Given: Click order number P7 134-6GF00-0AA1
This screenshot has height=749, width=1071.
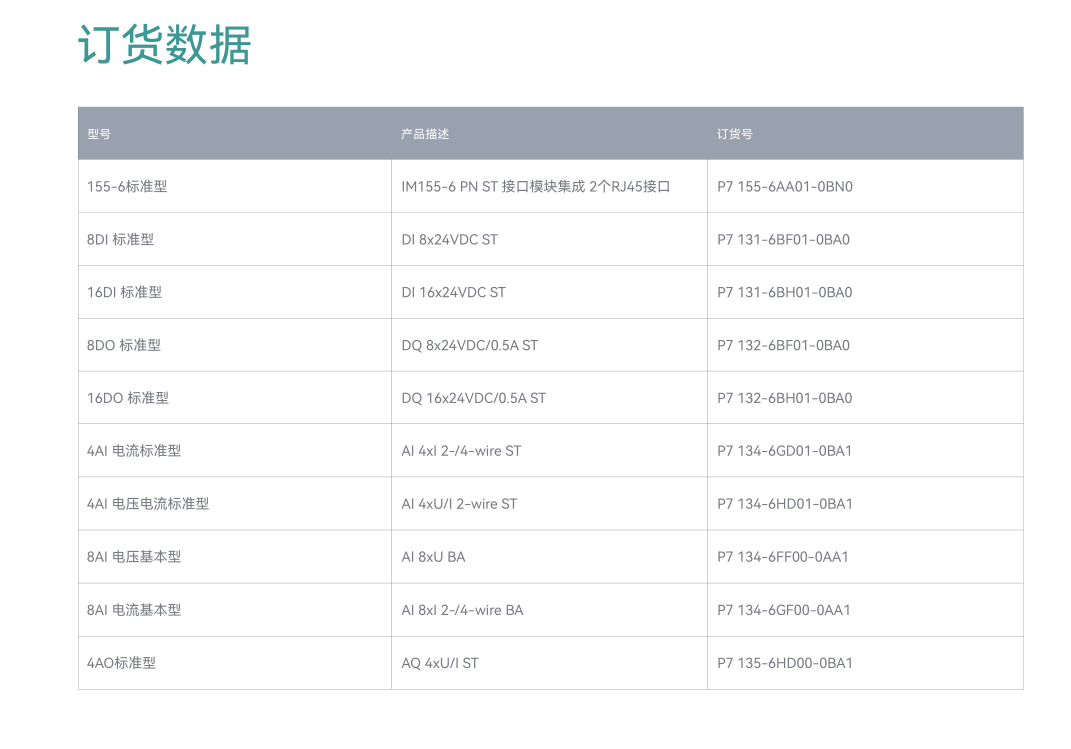Looking at the screenshot, I should point(783,610).
